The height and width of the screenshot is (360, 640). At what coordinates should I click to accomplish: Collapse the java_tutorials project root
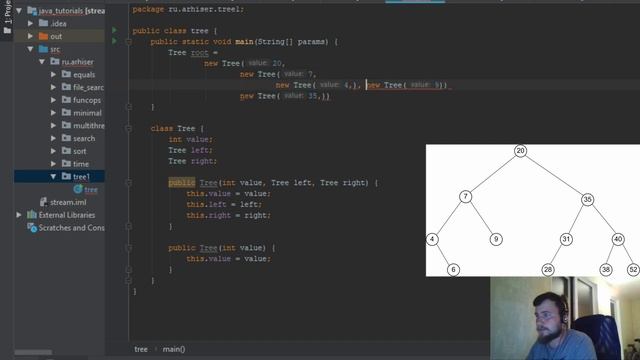coord(19,11)
